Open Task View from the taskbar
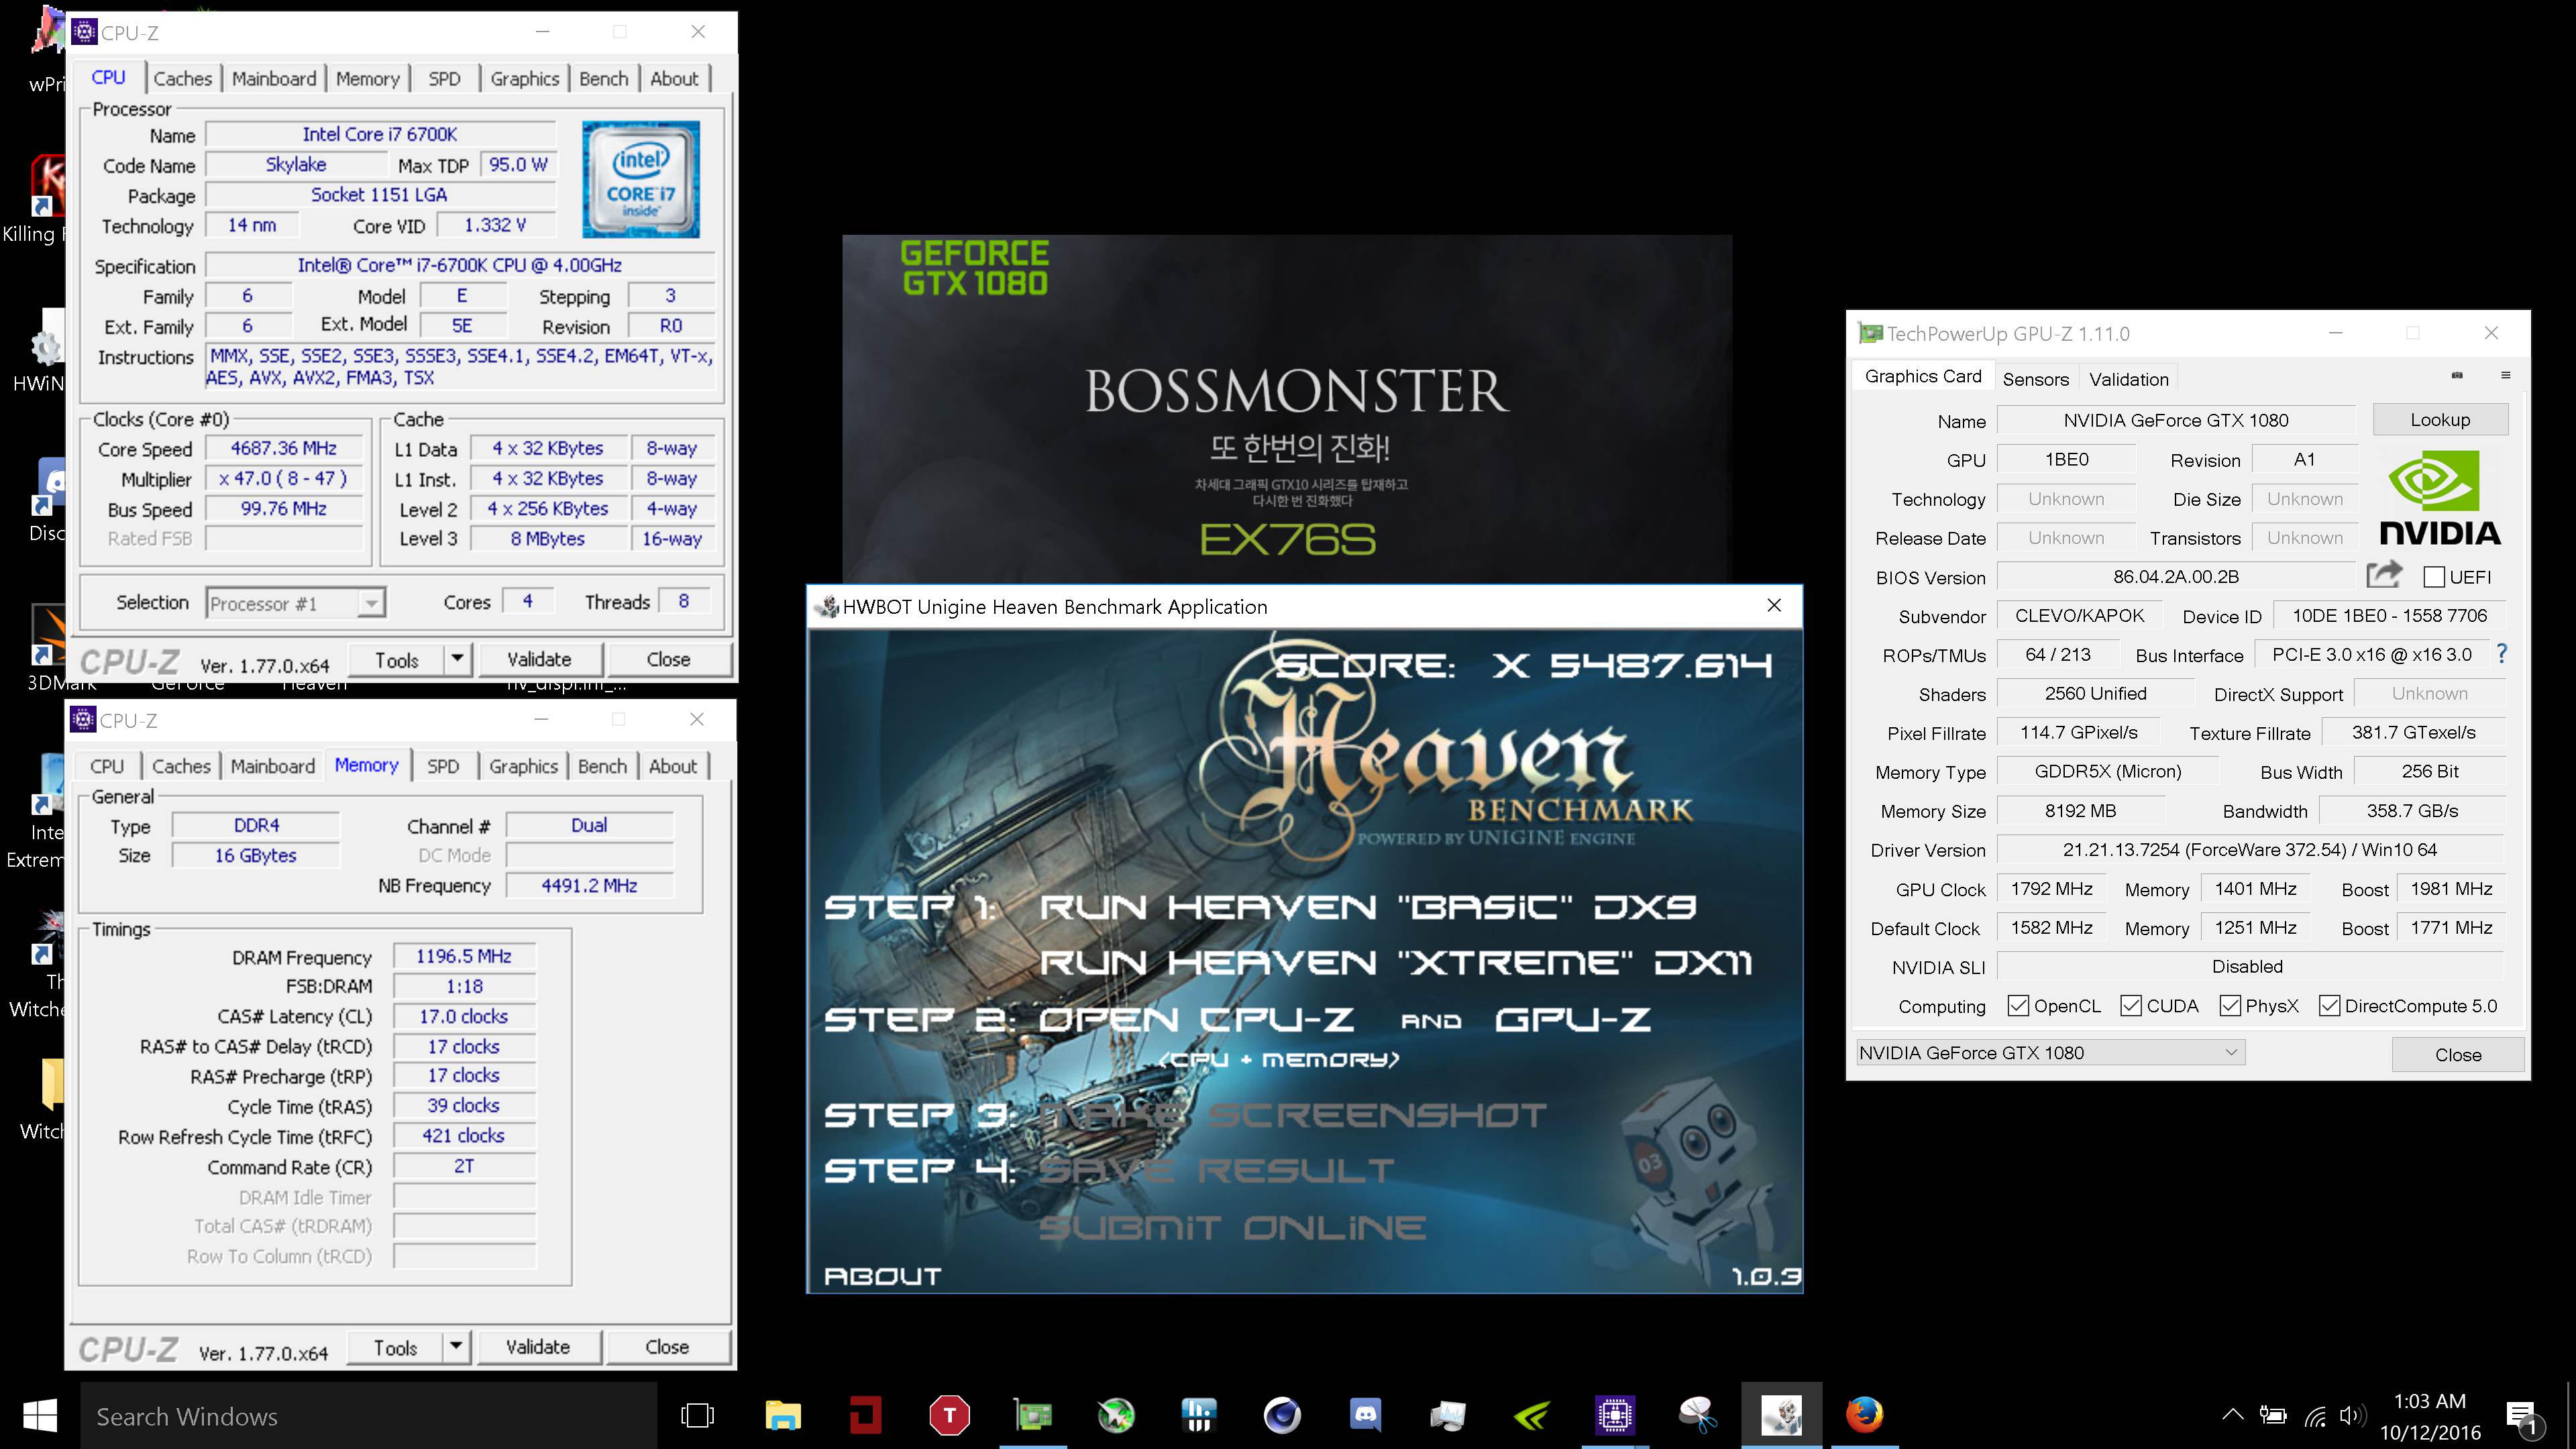The image size is (2576, 1449). coord(697,1415)
